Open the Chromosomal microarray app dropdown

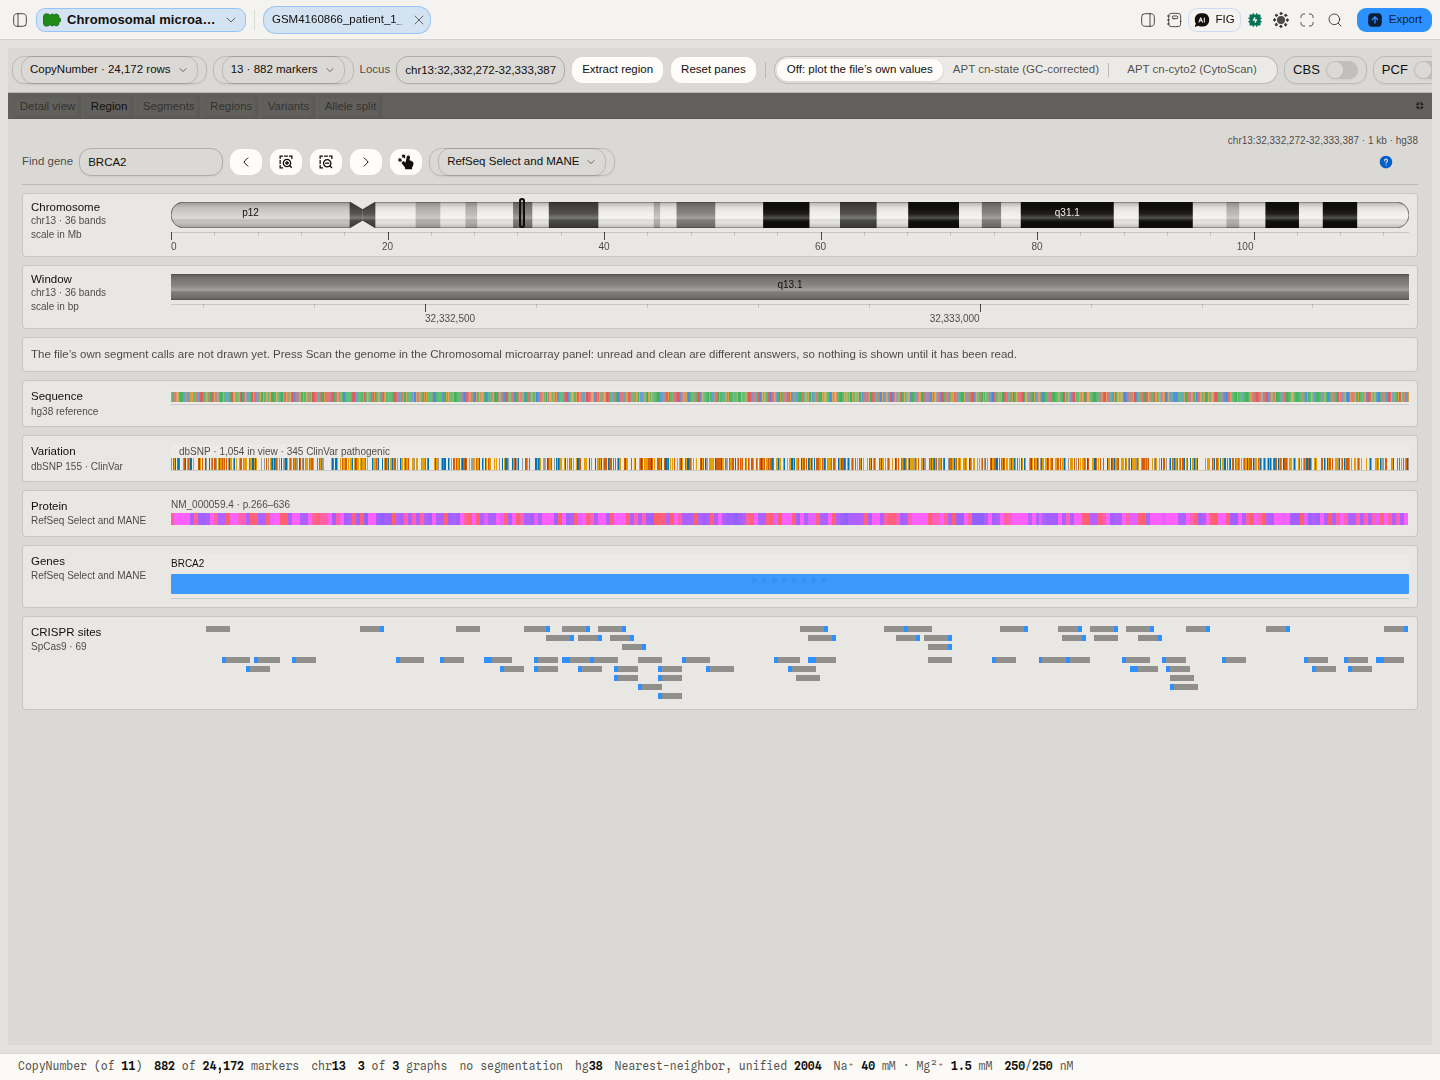(x=141, y=20)
